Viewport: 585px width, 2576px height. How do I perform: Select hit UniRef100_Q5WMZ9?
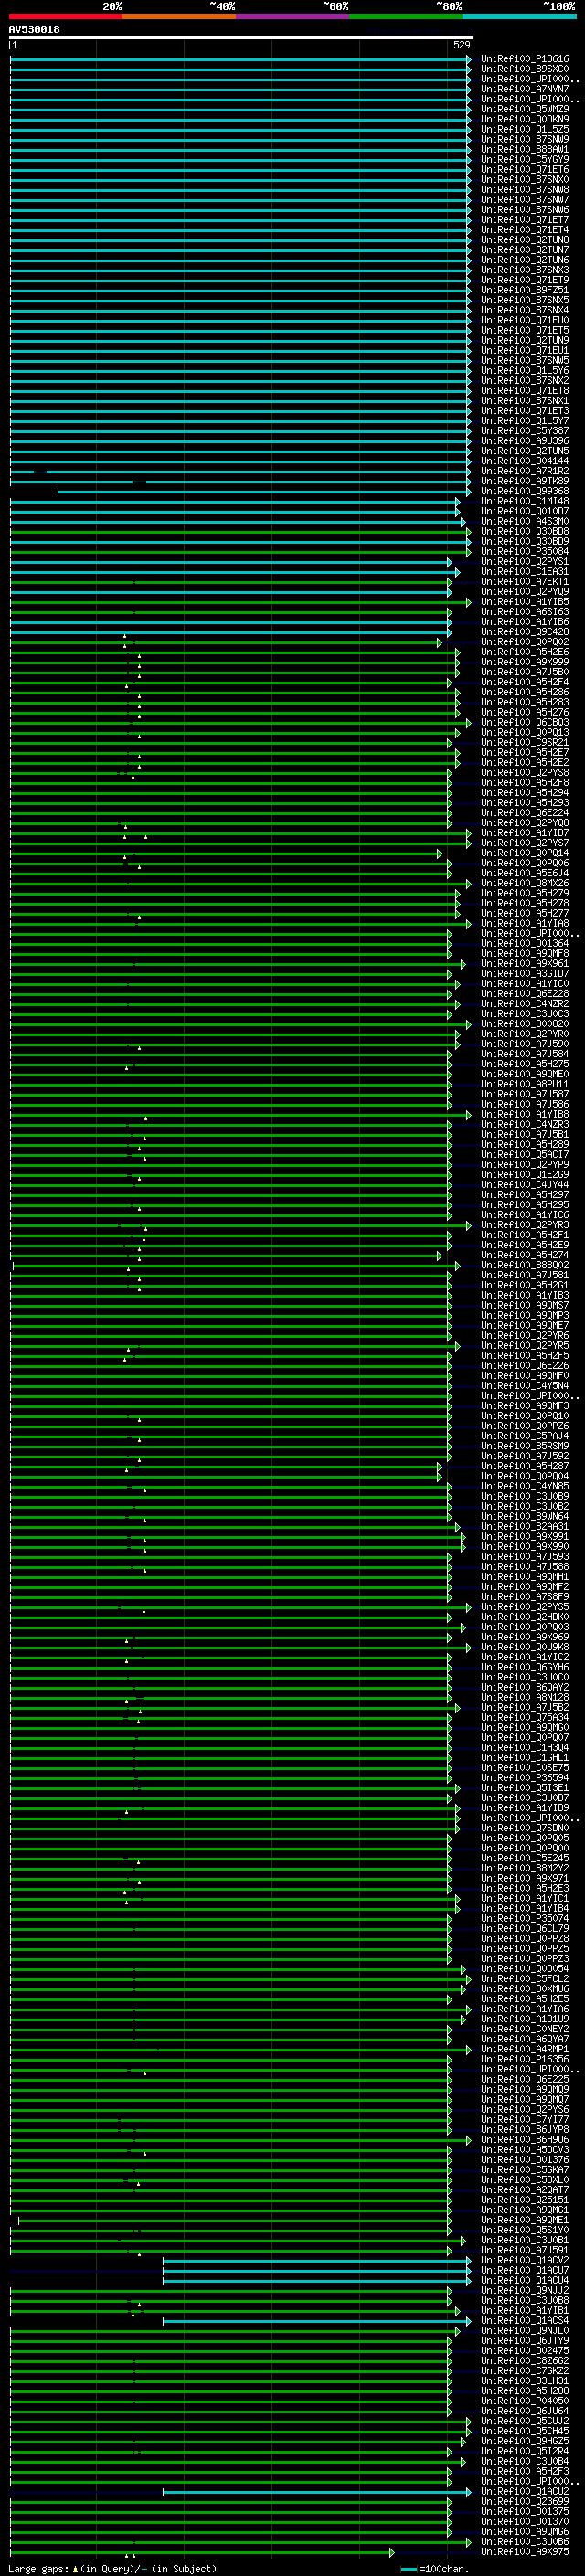coord(524,109)
